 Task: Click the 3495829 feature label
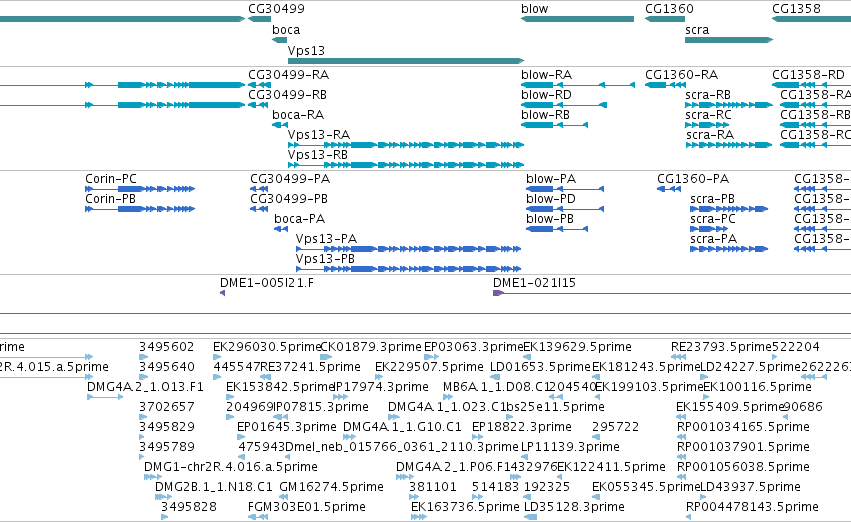tap(167, 427)
